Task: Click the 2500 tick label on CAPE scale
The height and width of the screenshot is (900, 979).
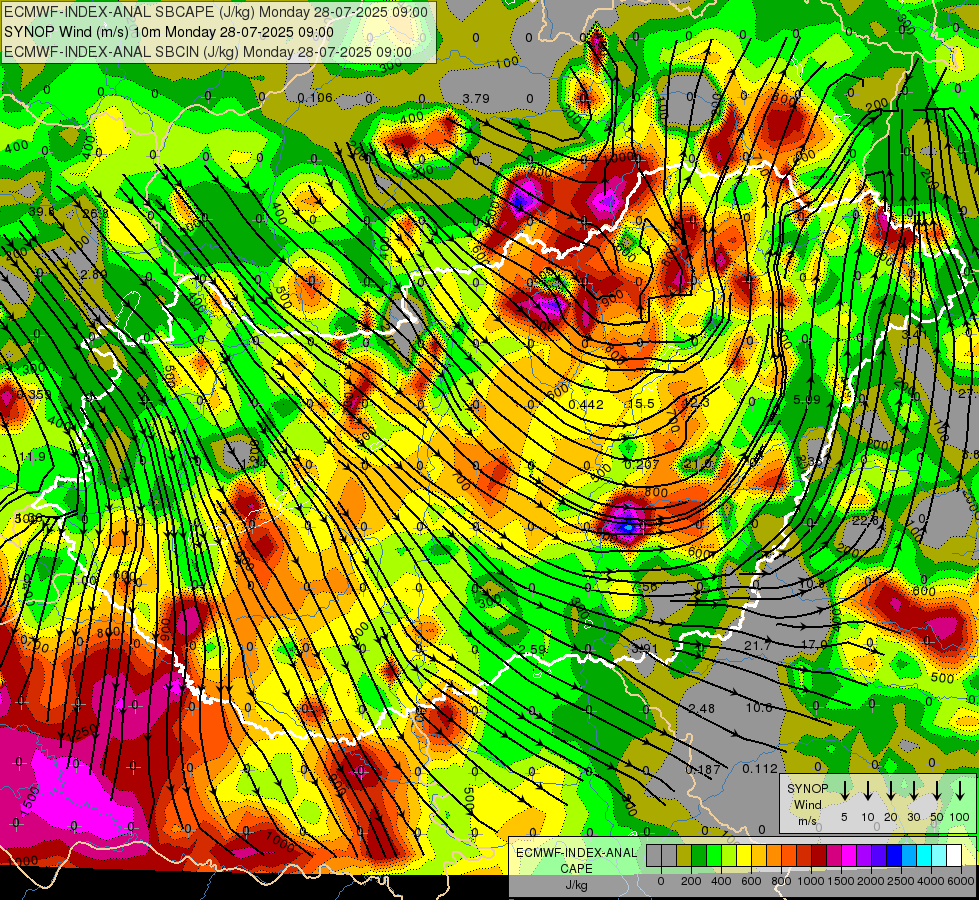Action: point(901,881)
